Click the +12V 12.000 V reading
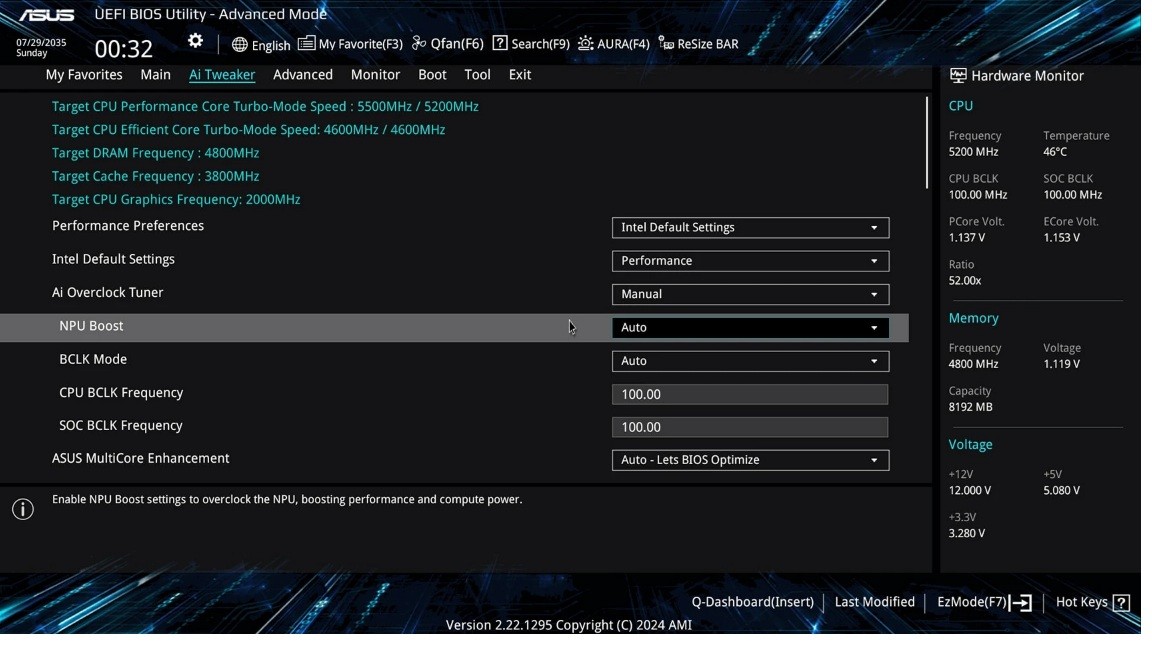Viewport: 1152px width, 648px height. (x=970, y=491)
